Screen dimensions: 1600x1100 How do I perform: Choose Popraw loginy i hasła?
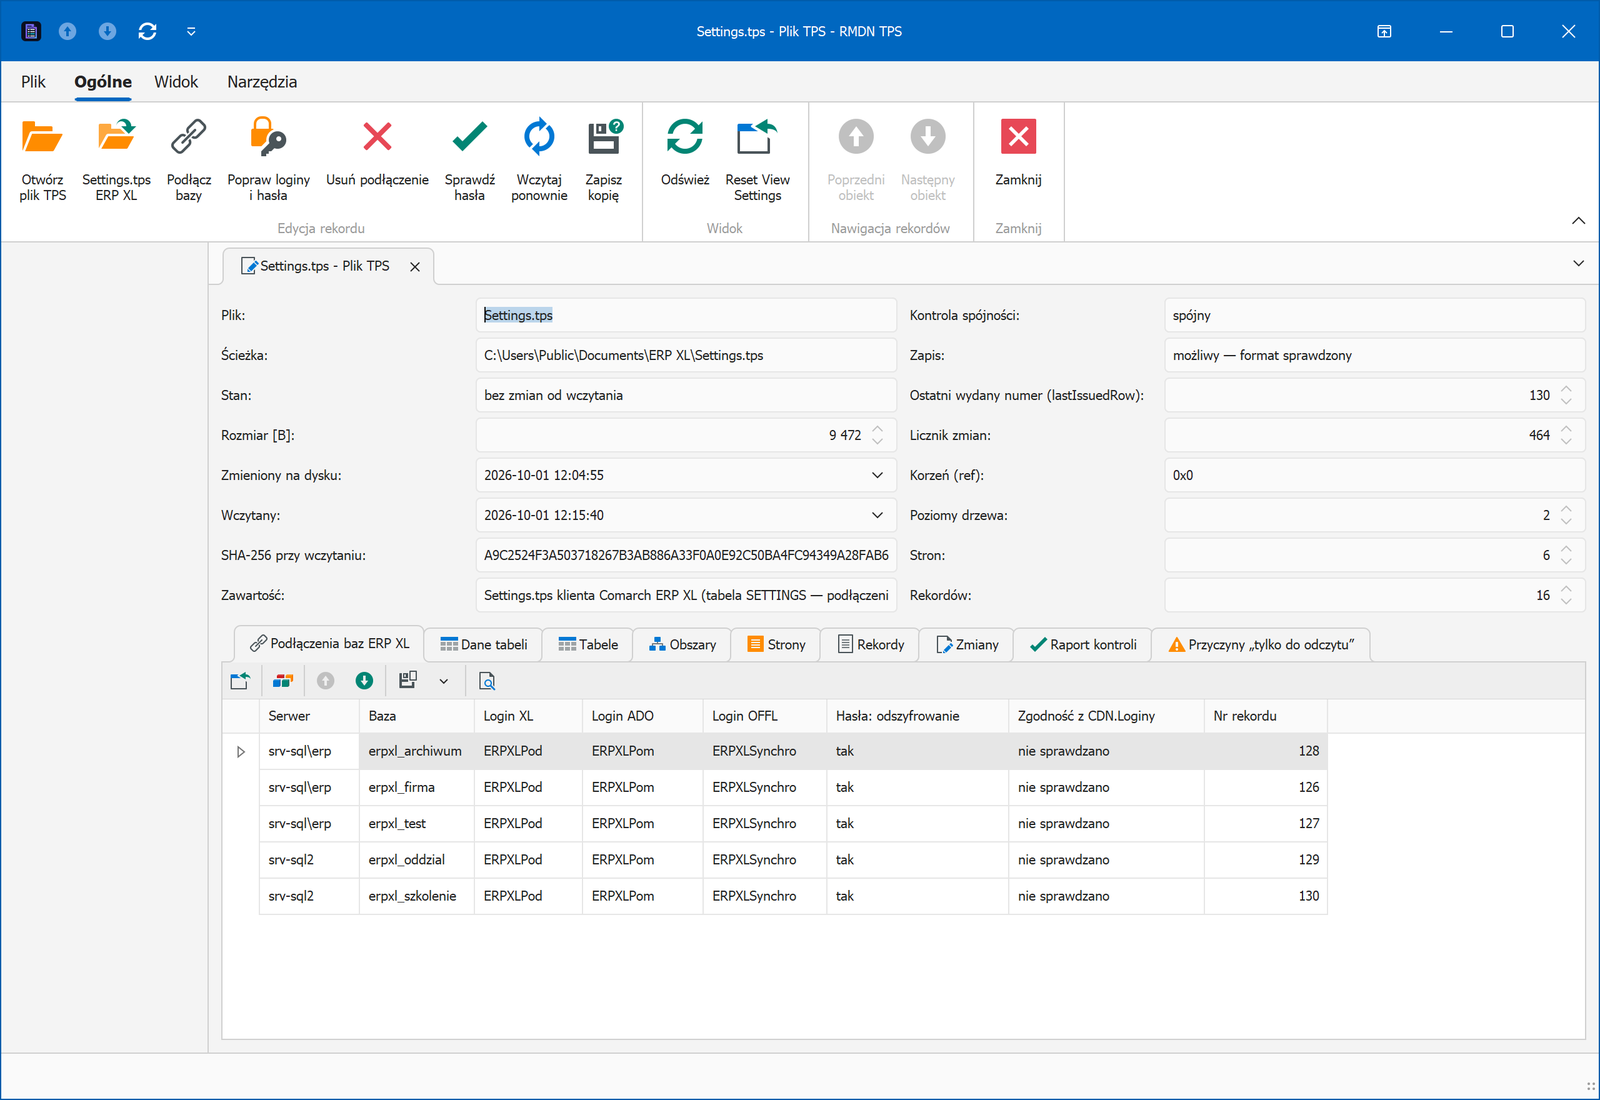coord(268,161)
